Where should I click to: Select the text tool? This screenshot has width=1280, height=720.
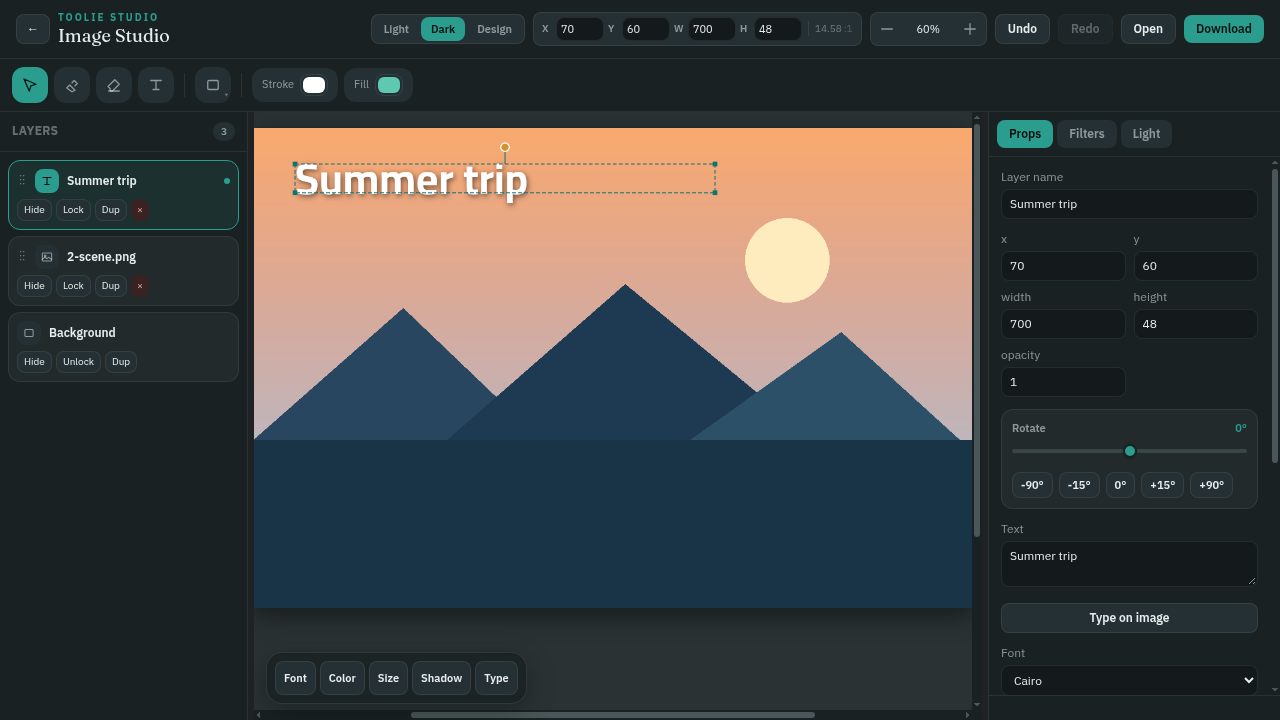click(x=156, y=85)
